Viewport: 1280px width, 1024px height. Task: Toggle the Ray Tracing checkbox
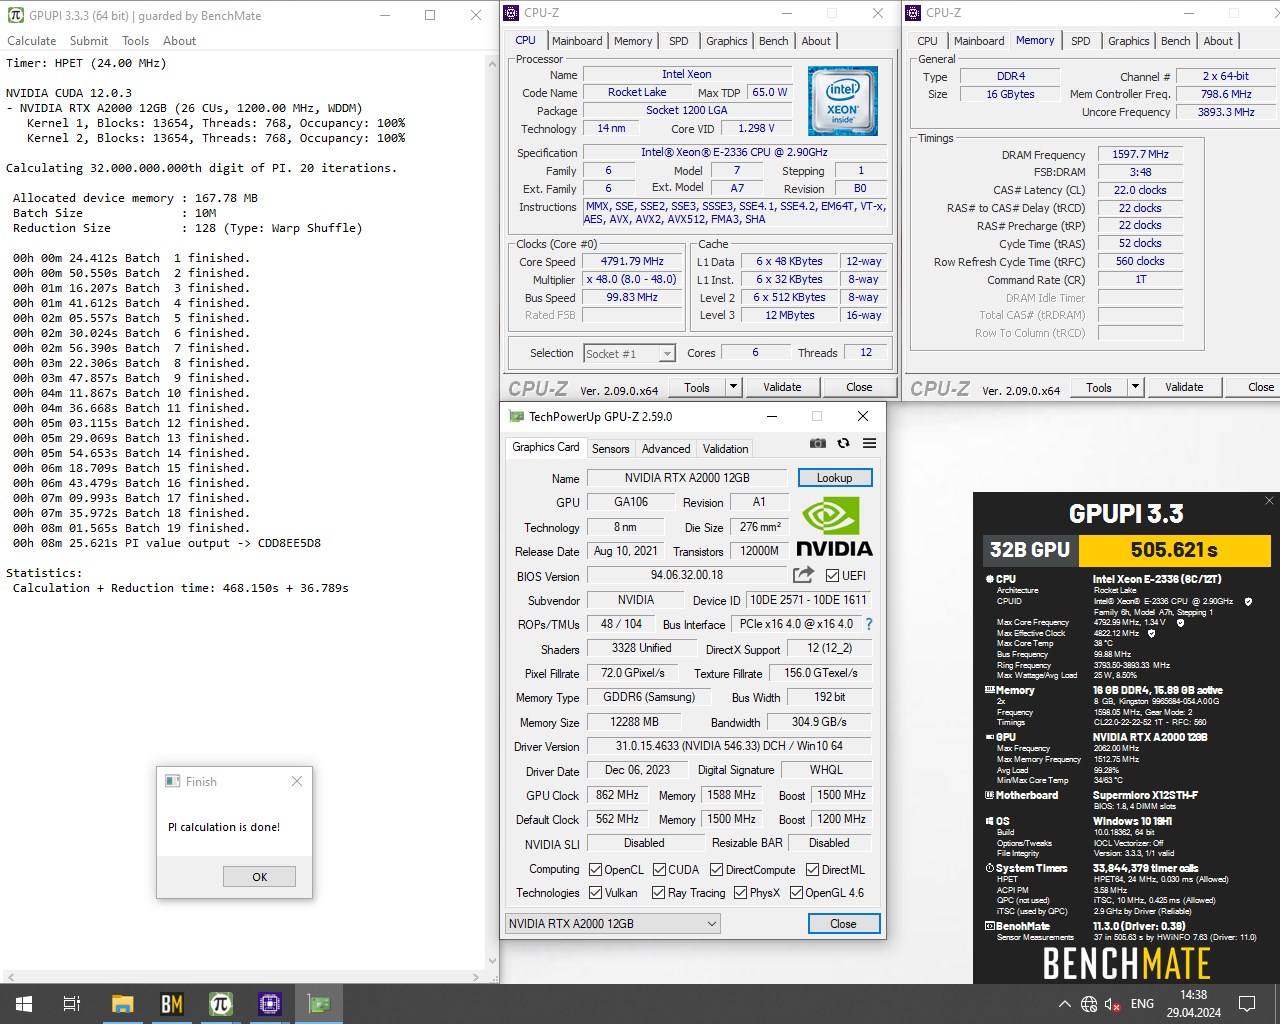pos(658,893)
